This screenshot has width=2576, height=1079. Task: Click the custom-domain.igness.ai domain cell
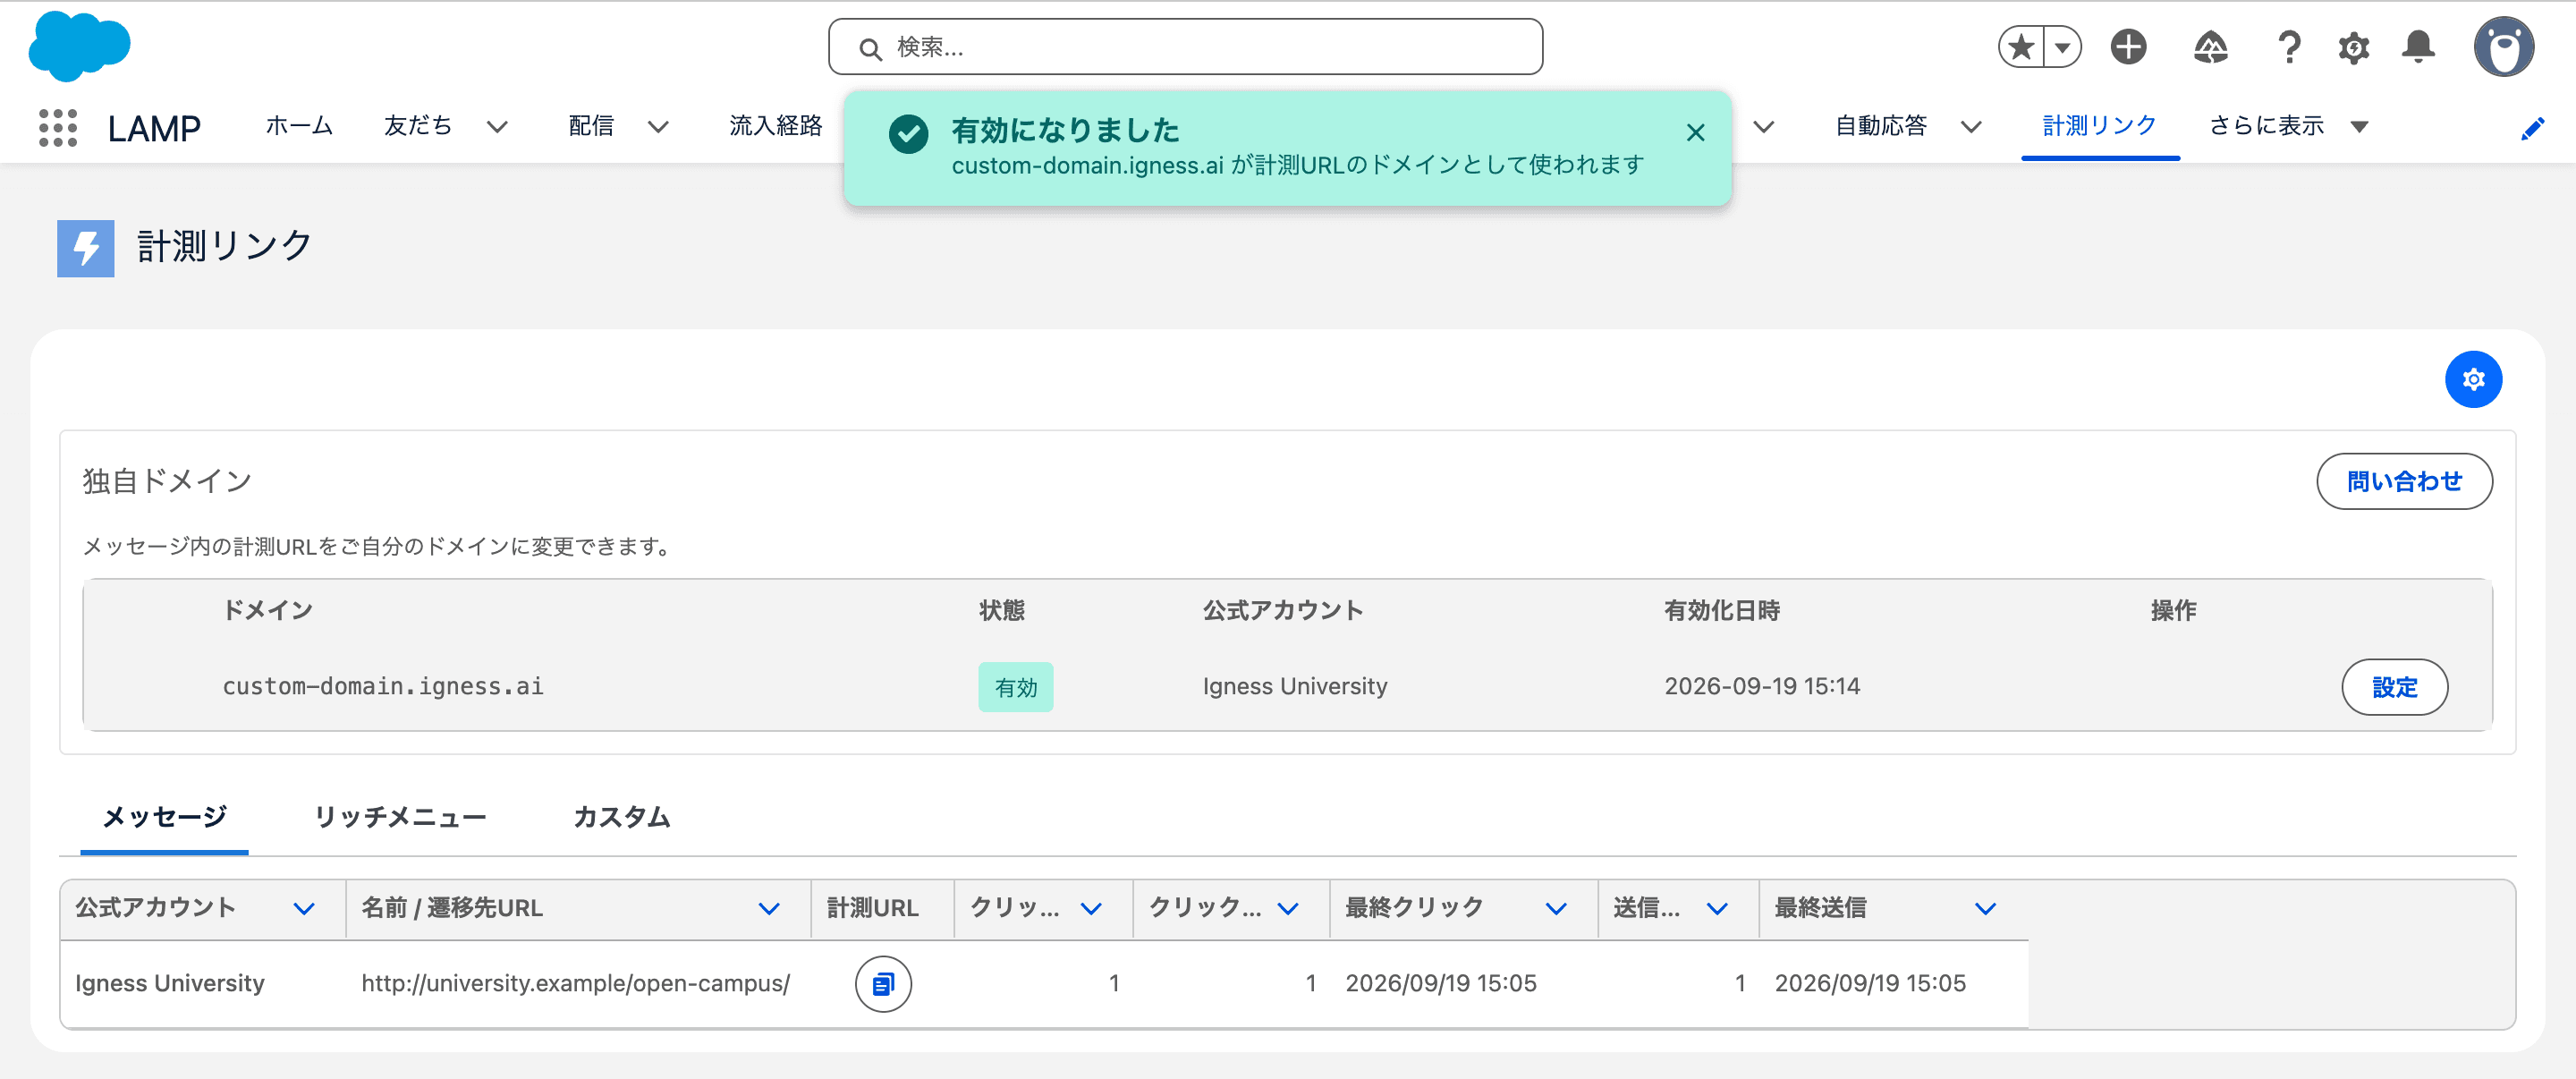tap(383, 687)
